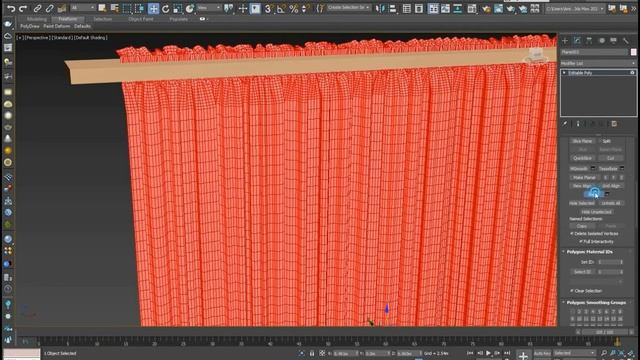
Task: Activate the Select and Move tool
Action: pyautogui.click(x=153, y=8)
